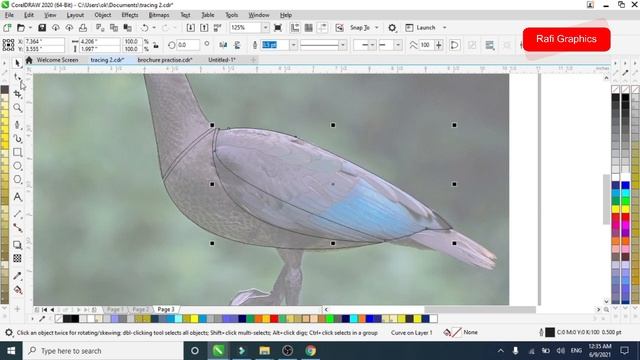Viewport: 640px width, 360px height.
Task: Click the Export icon
Action: tap(204, 28)
